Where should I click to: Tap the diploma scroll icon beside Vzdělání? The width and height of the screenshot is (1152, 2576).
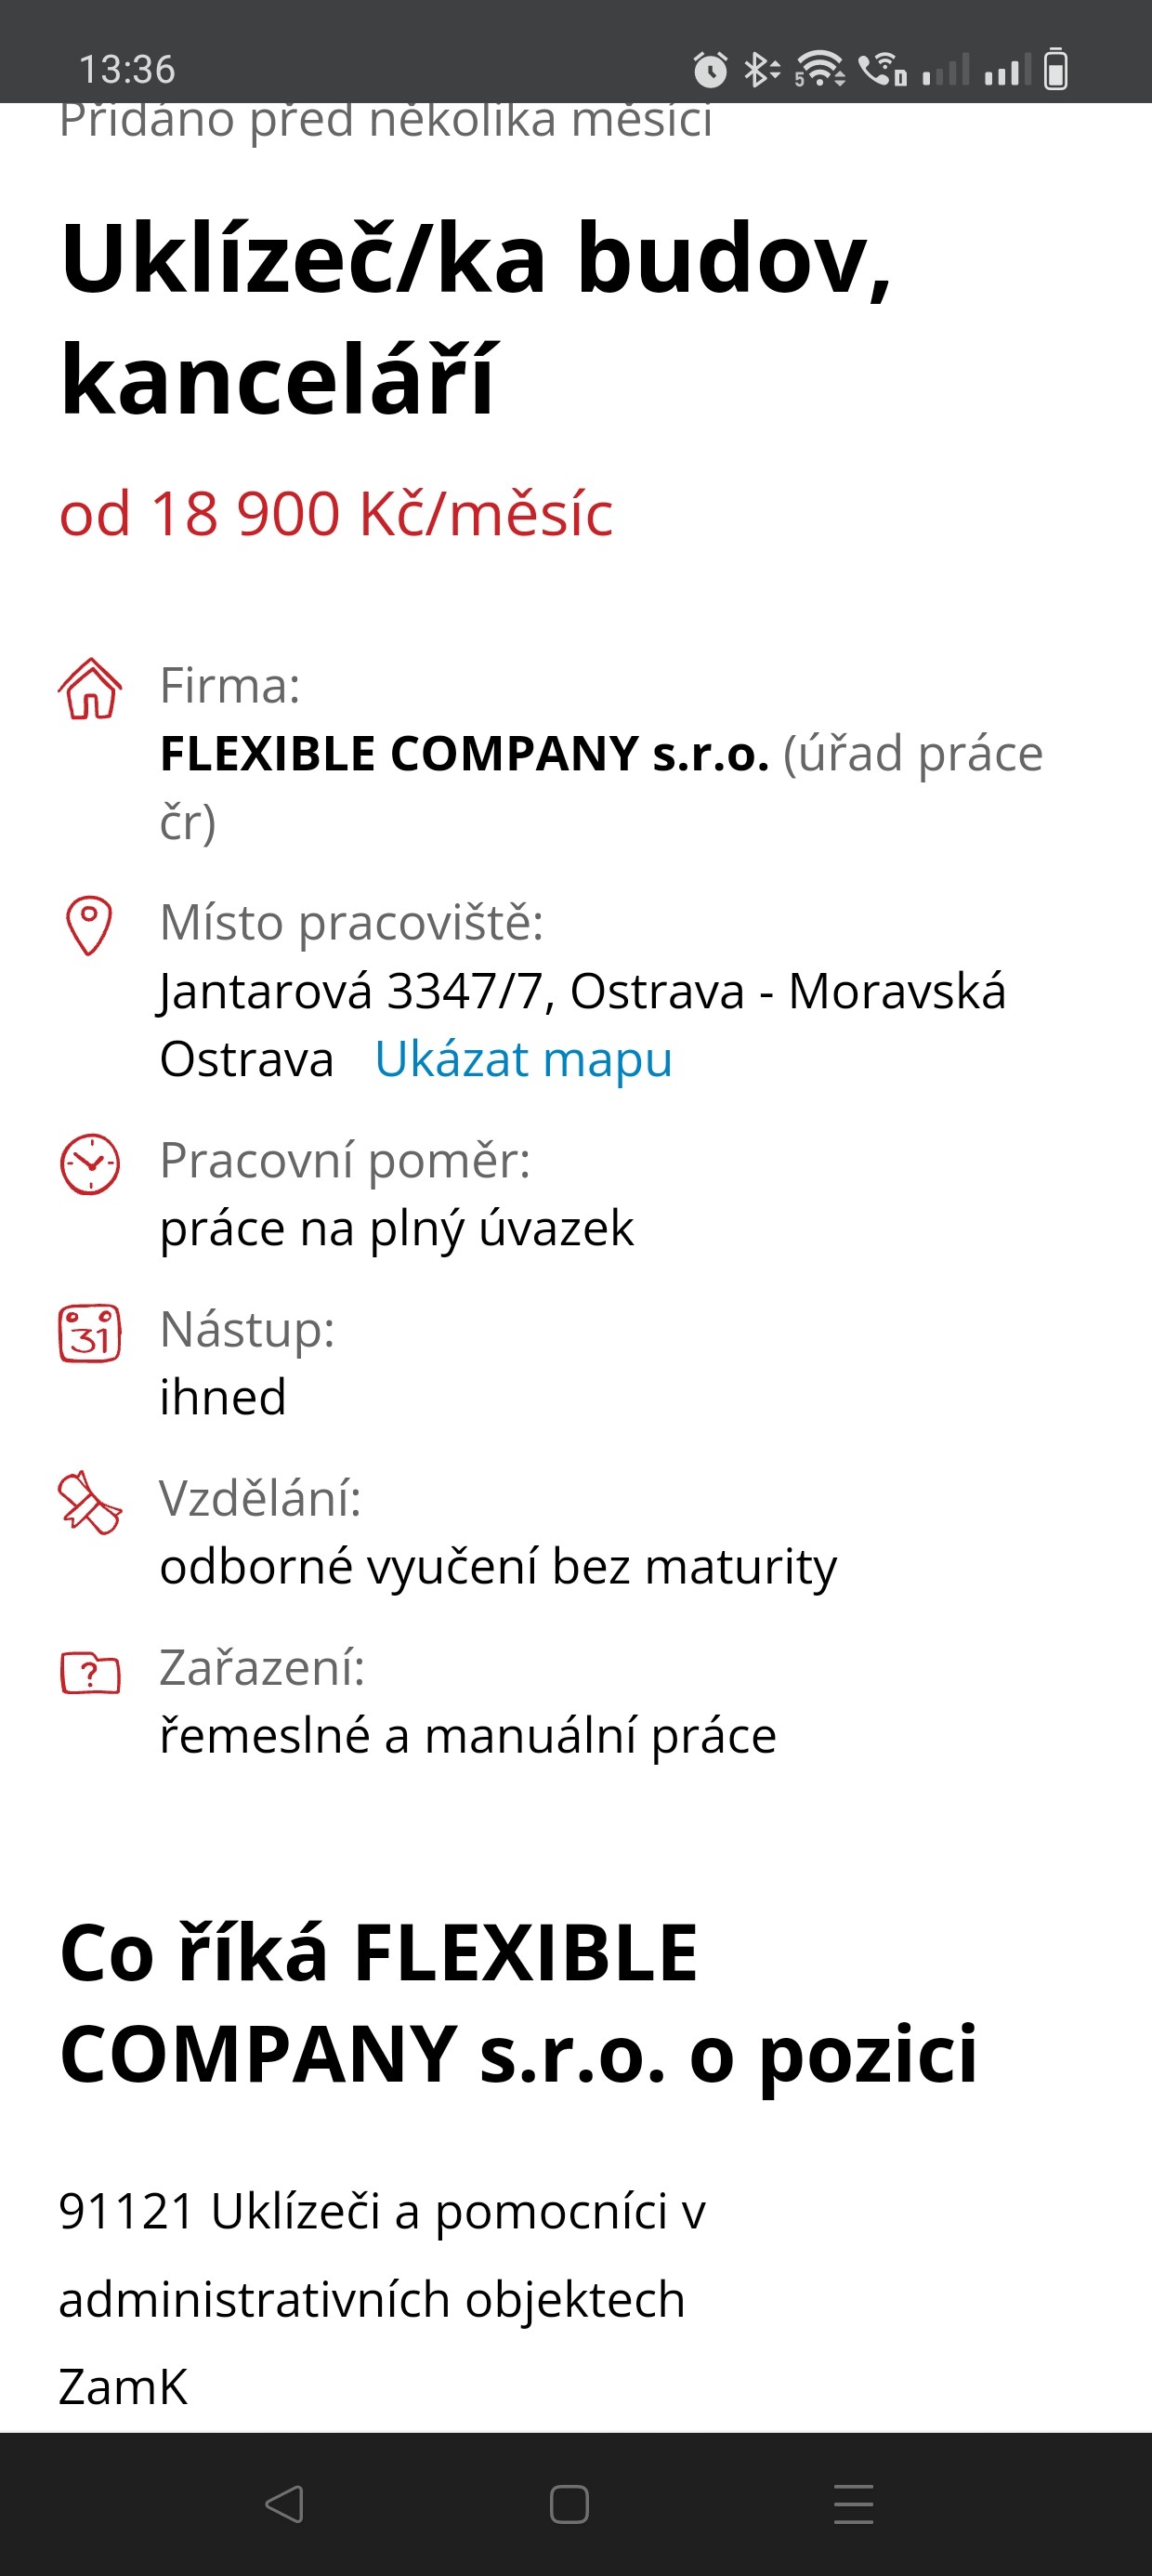(90, 1502)
